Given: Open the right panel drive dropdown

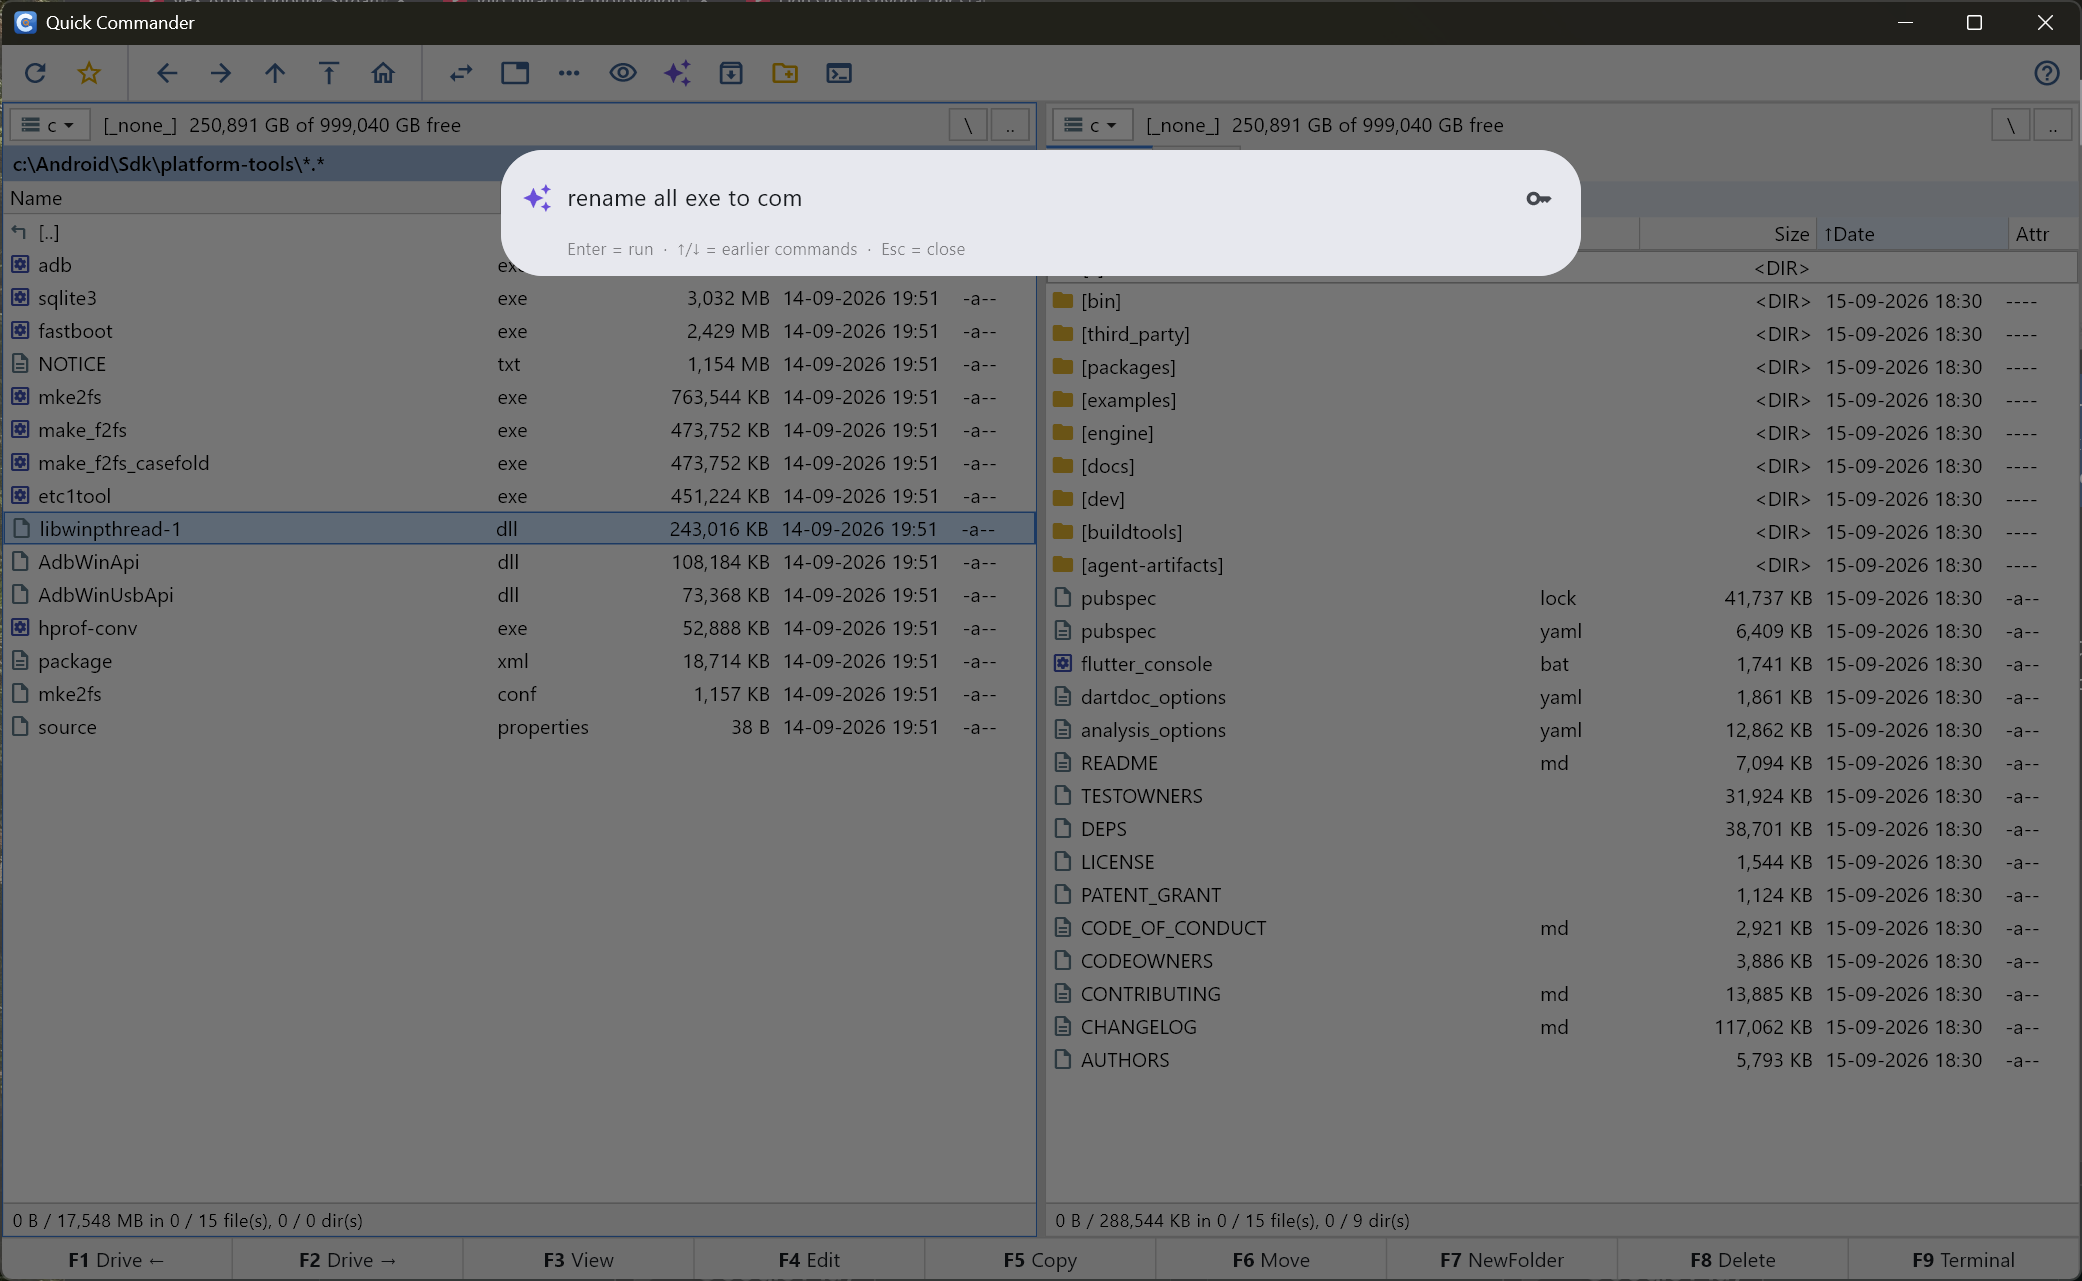Looking at the screenshot, I should point(1092,125).
